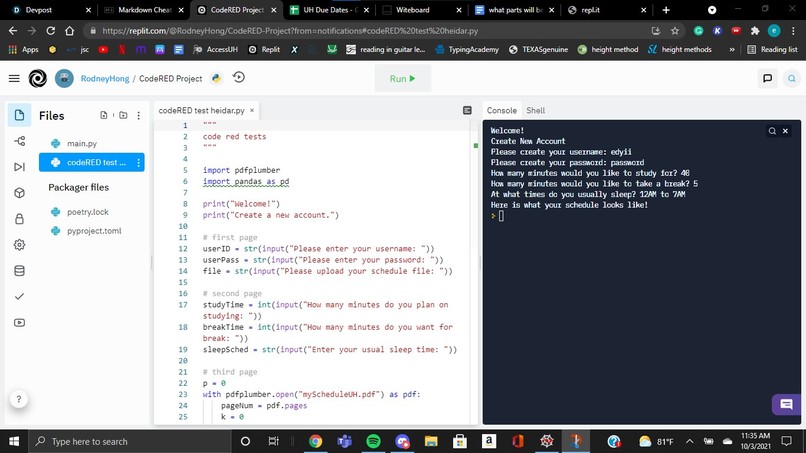Toggle the editor layout/markdown icon
The image size is (806, 453).
[x=467, y=111]
